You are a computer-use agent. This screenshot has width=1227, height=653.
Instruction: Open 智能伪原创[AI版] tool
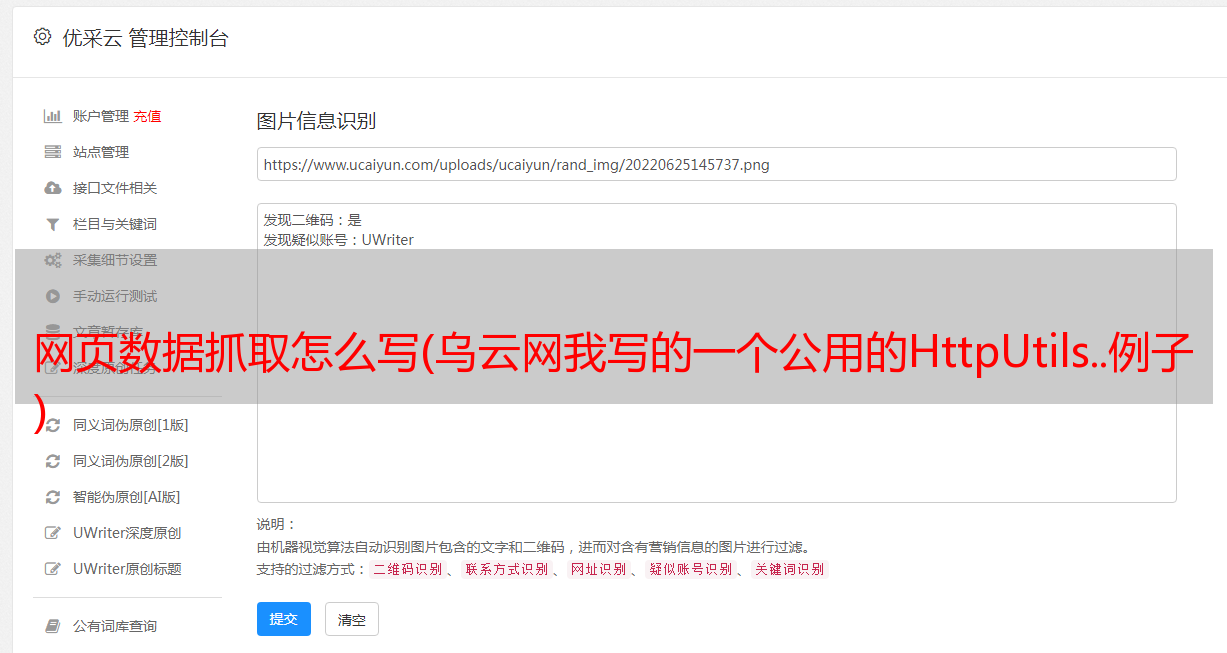(126, 497)
